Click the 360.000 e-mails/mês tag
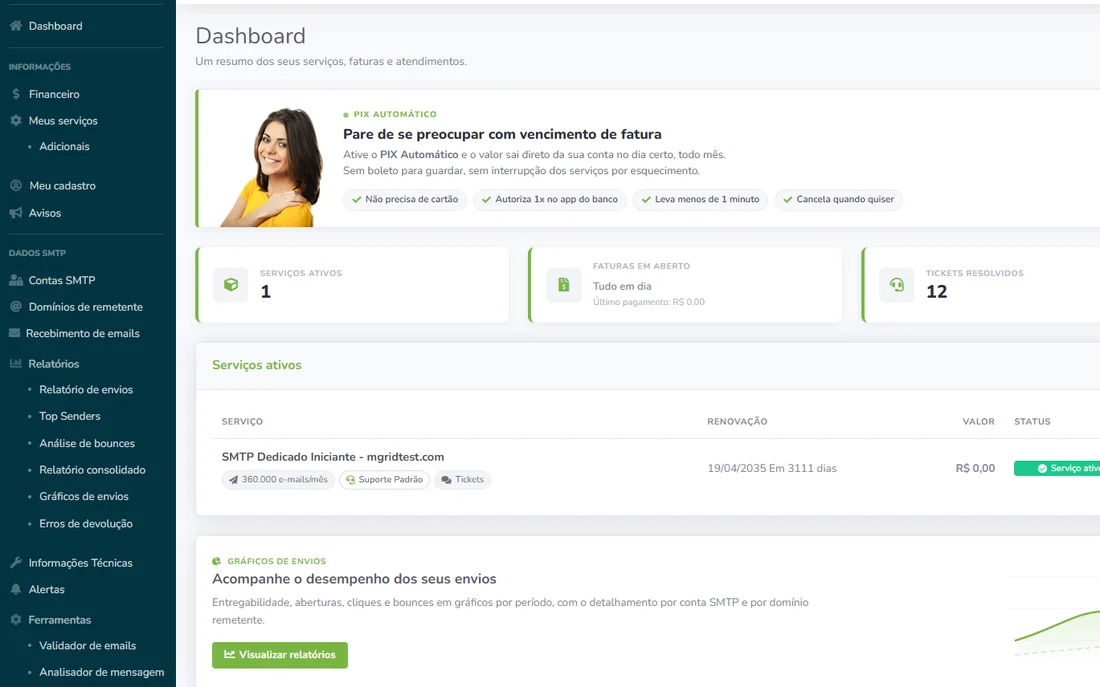The width and height of the screenshot is (1100, 687). pyautogui.click(x=279, y=480)
